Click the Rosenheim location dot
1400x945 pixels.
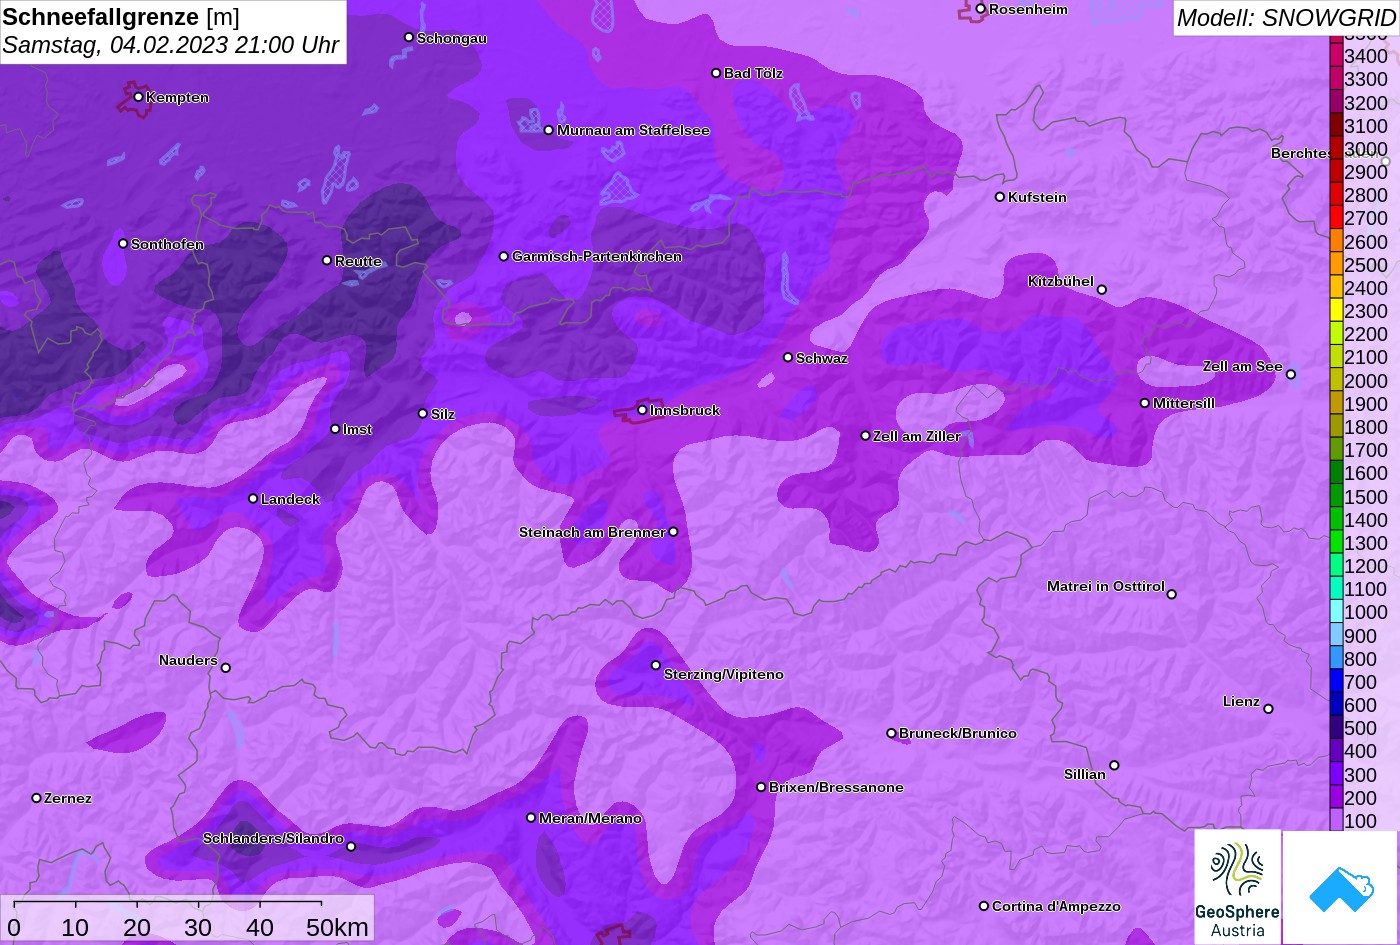coord(981,9)
